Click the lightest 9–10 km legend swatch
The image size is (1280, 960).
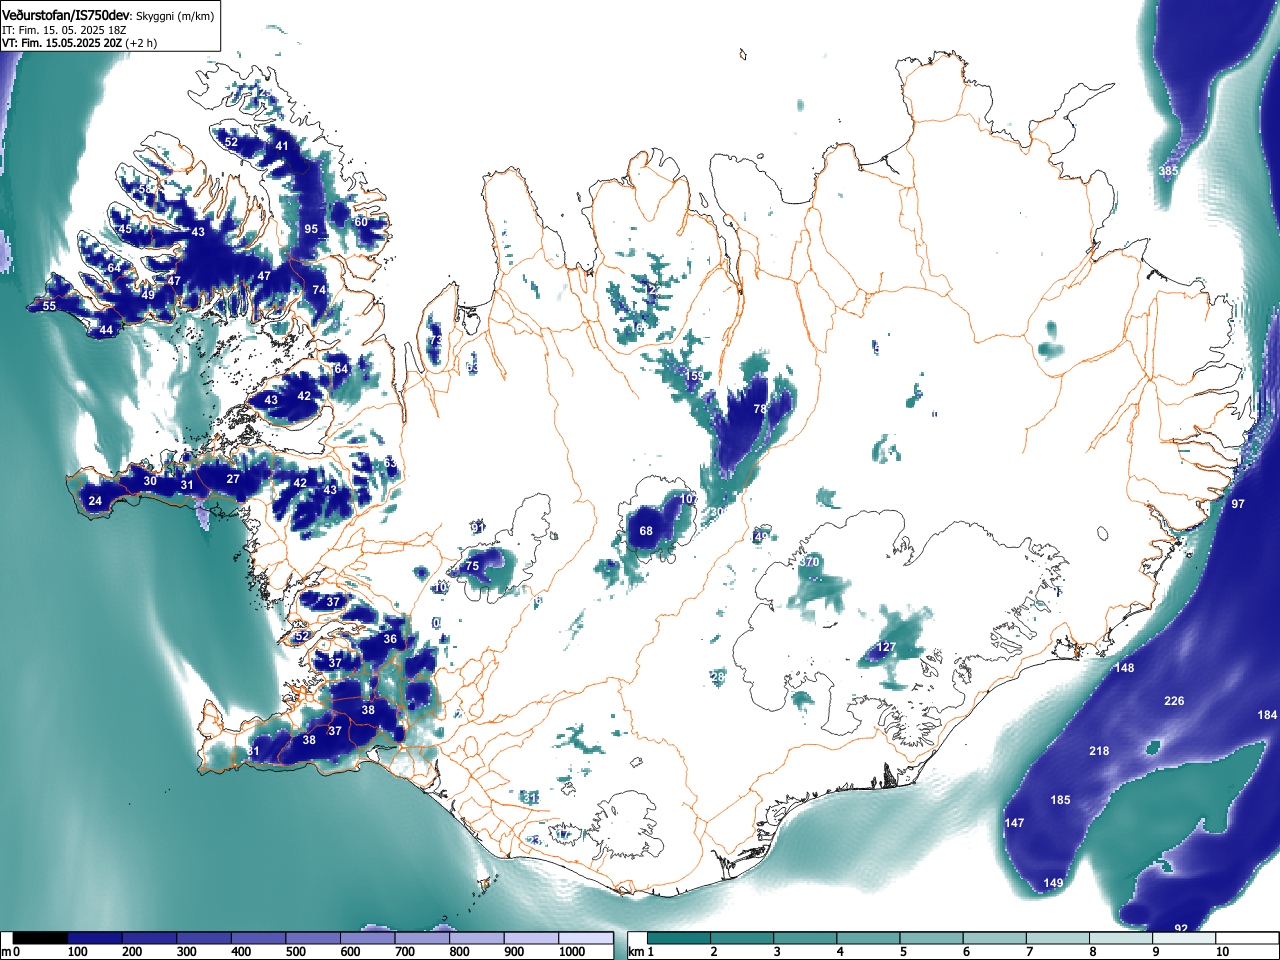tap(1184, 938)
